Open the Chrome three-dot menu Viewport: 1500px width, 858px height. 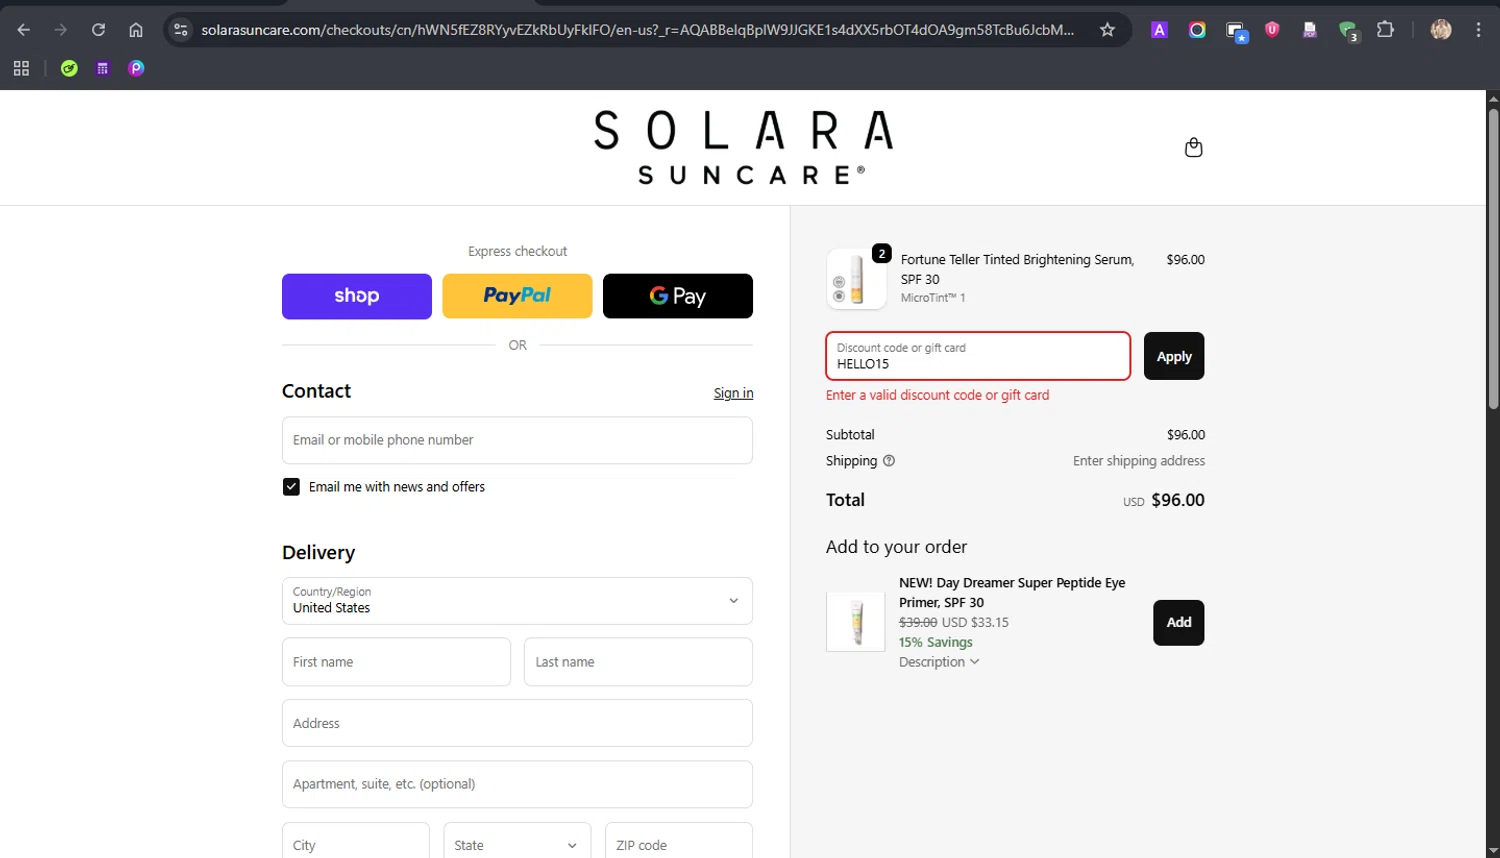tap(1478, 30)
